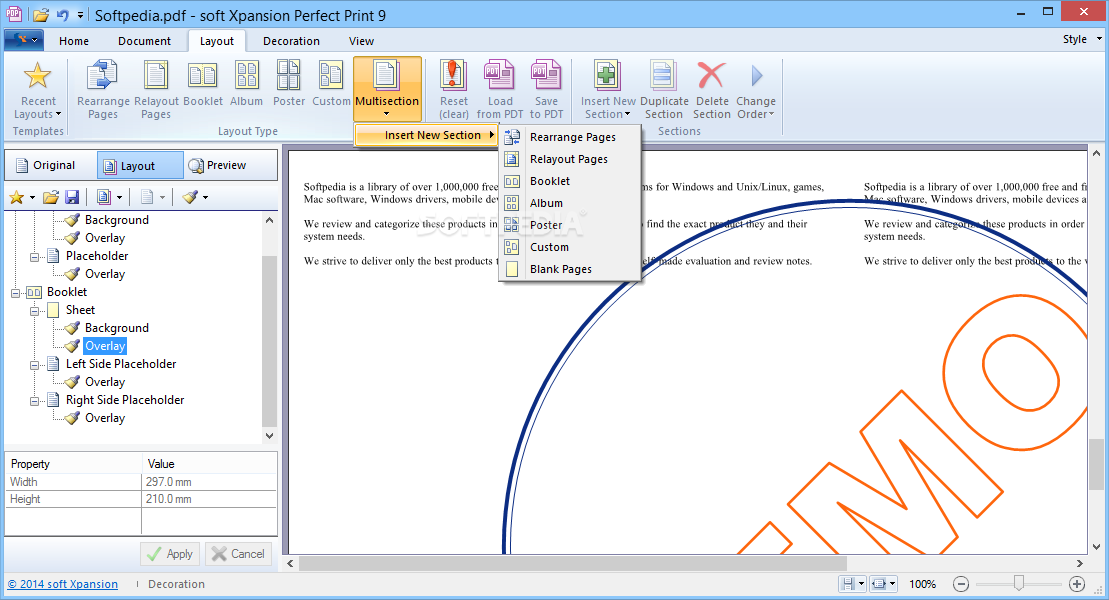Click the Layout ribbon tab
1109x600 pixels.
pos(216,41)
